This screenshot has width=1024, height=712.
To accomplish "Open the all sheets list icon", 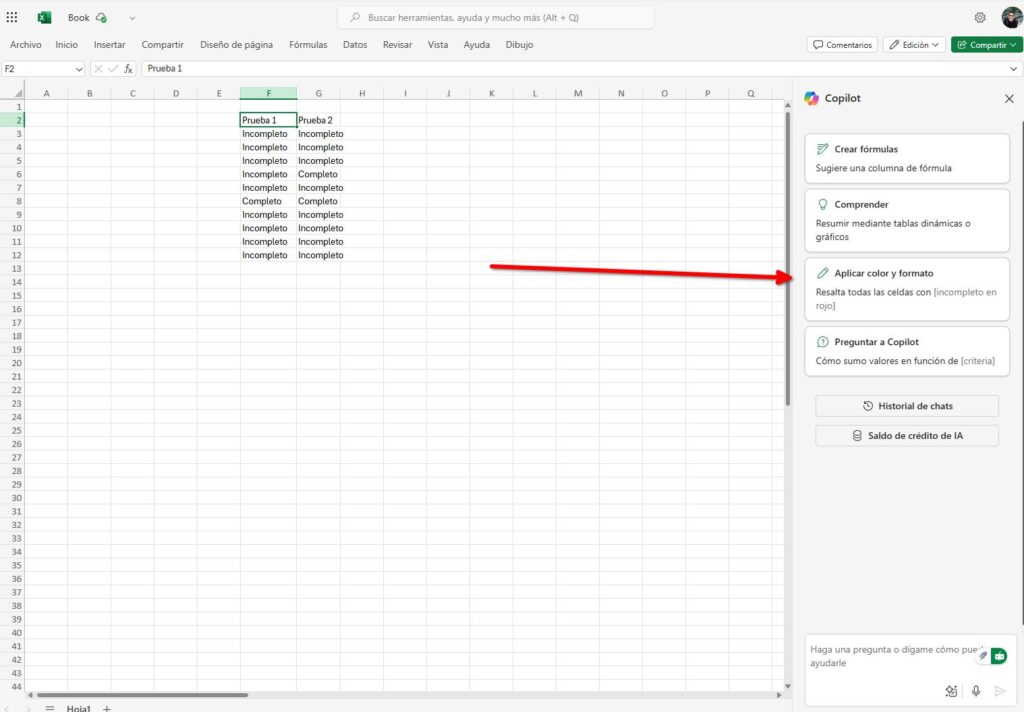I will [50, 708].
